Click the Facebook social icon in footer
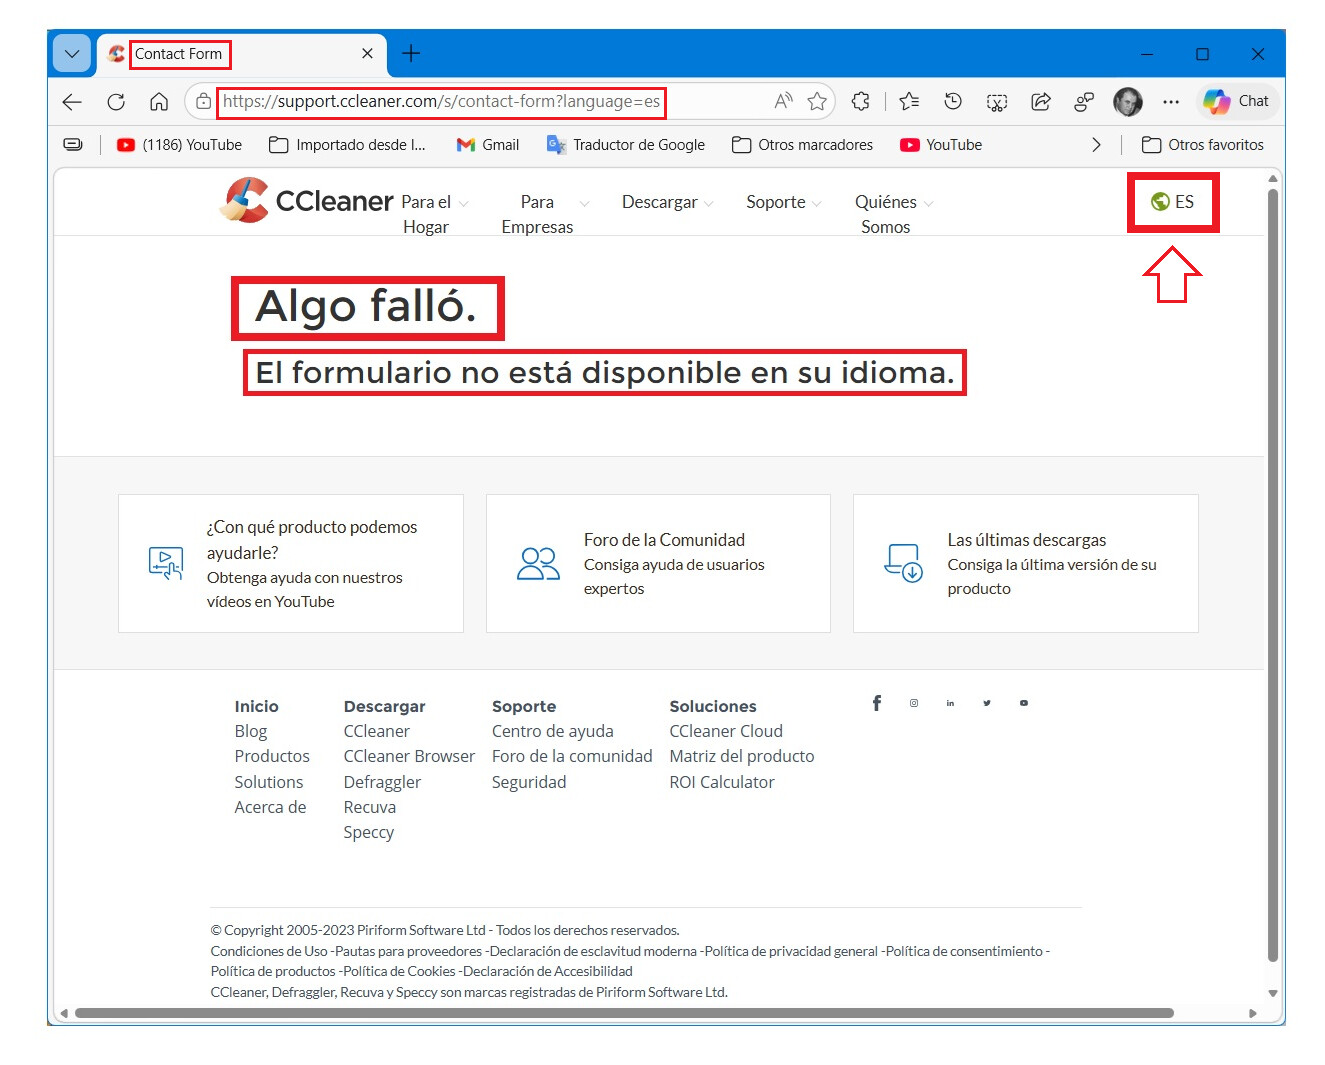1325x1065 pixels. coord(877,703)
